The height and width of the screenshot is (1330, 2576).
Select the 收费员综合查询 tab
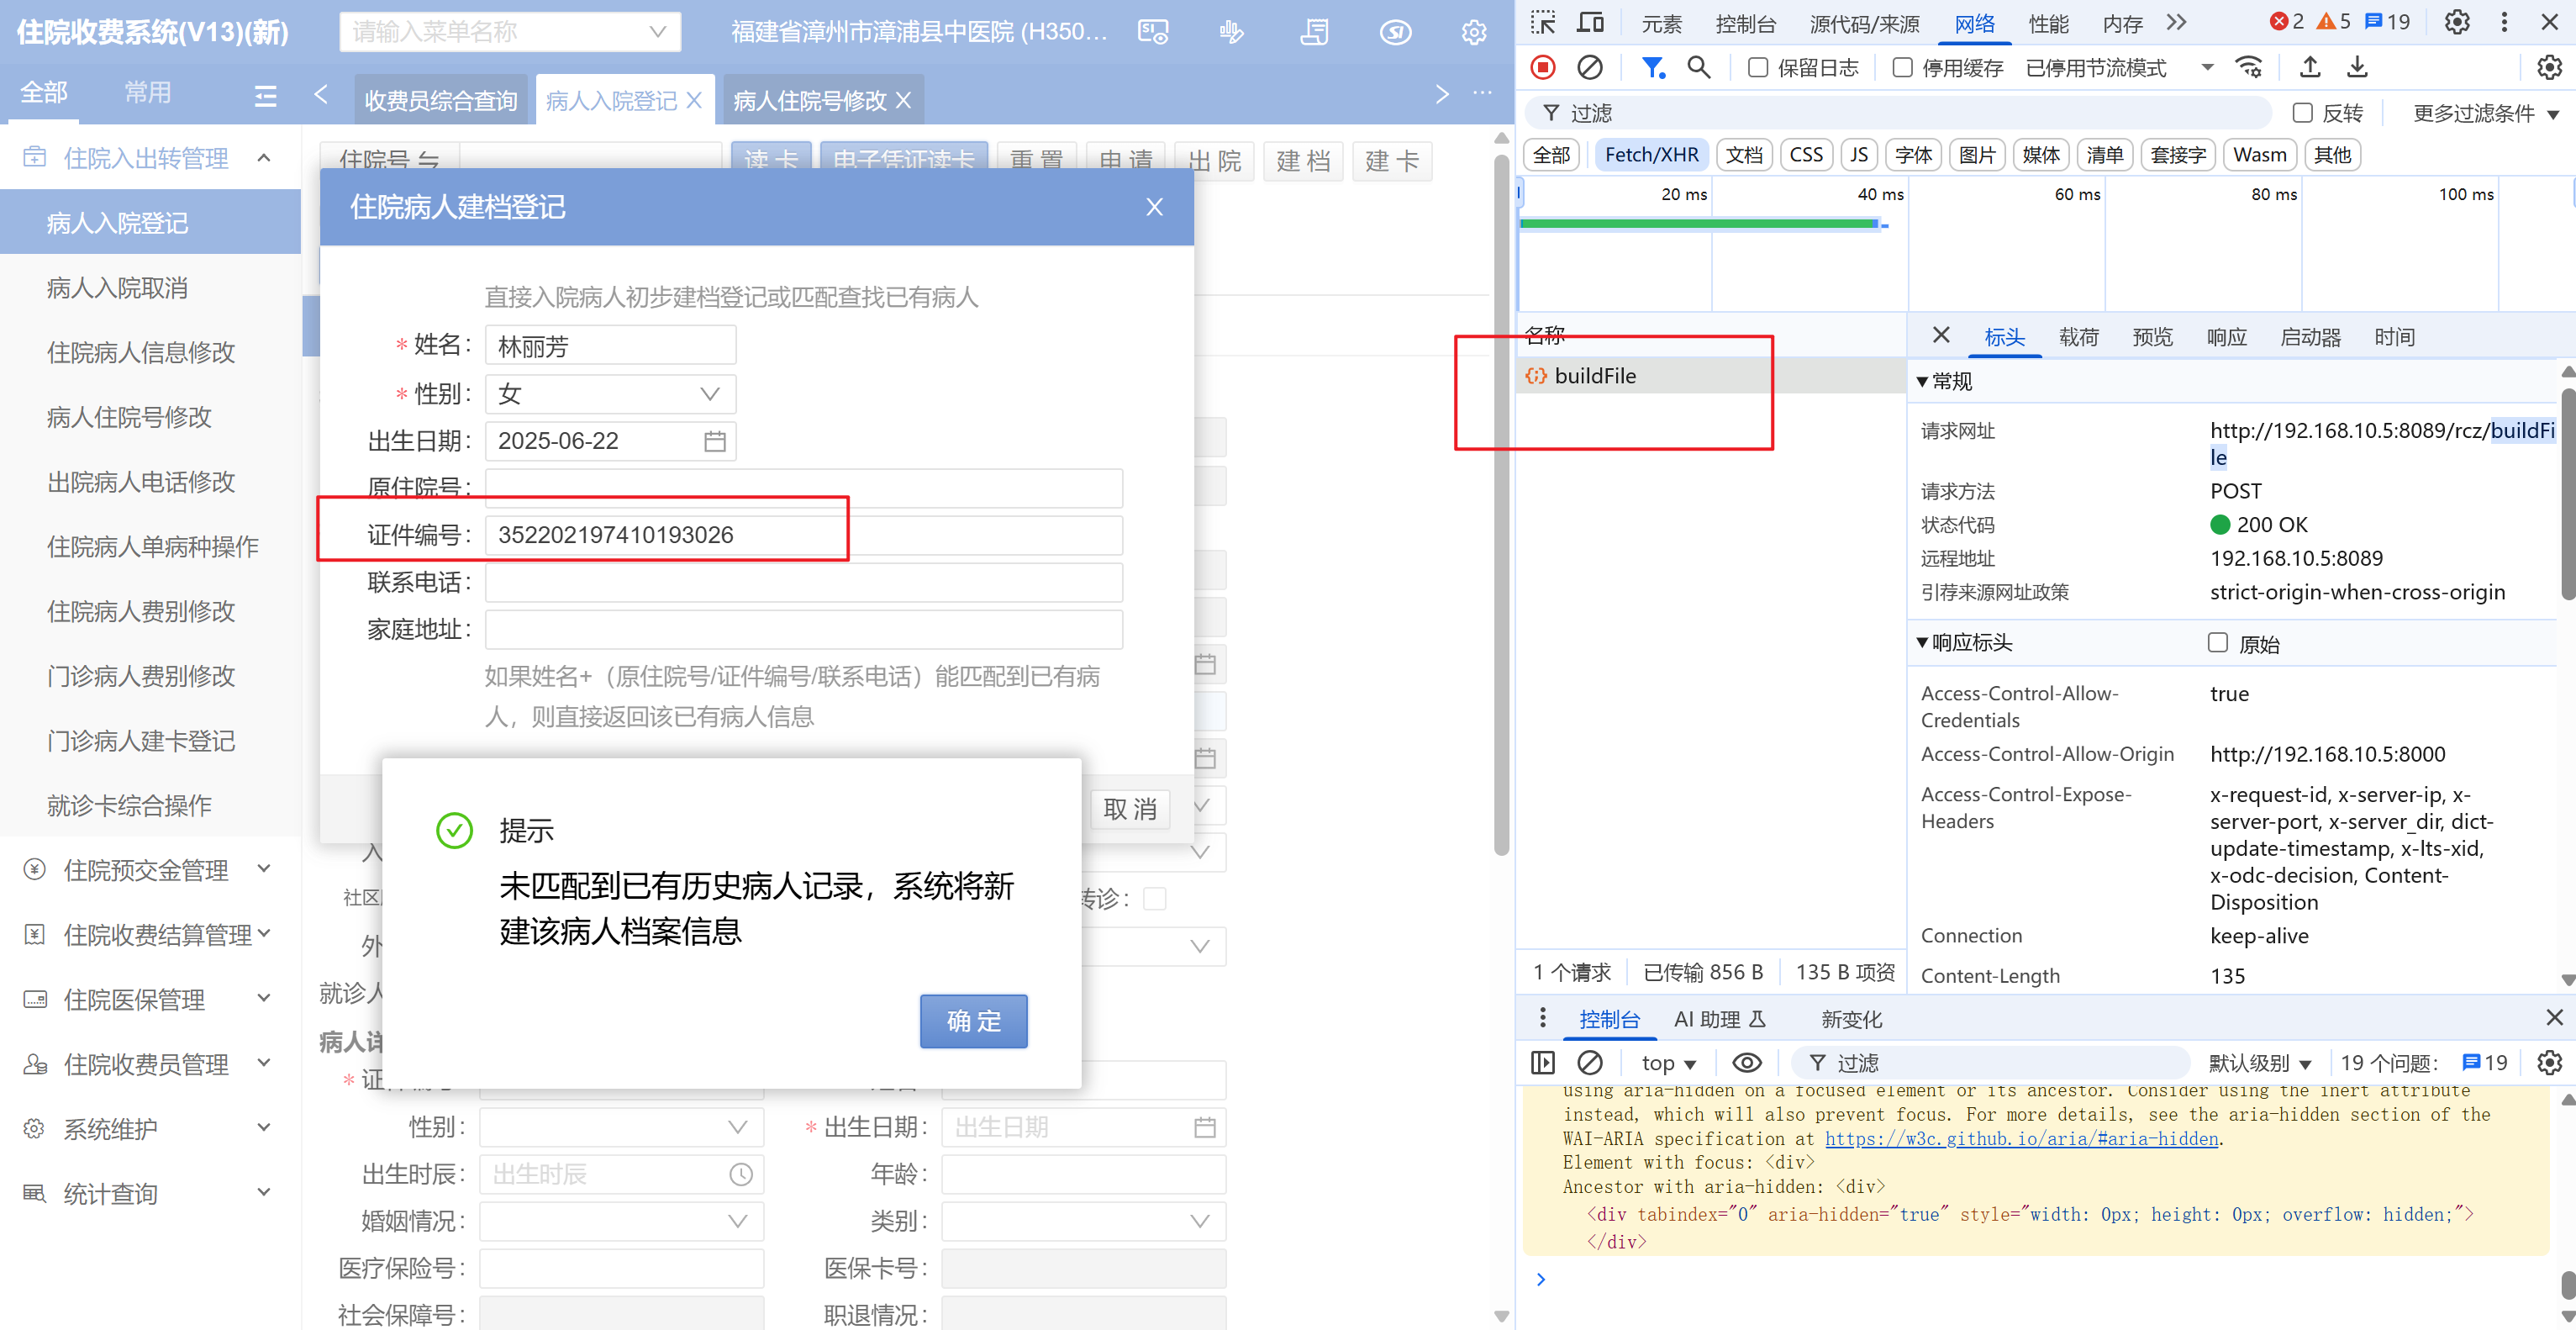440,100
